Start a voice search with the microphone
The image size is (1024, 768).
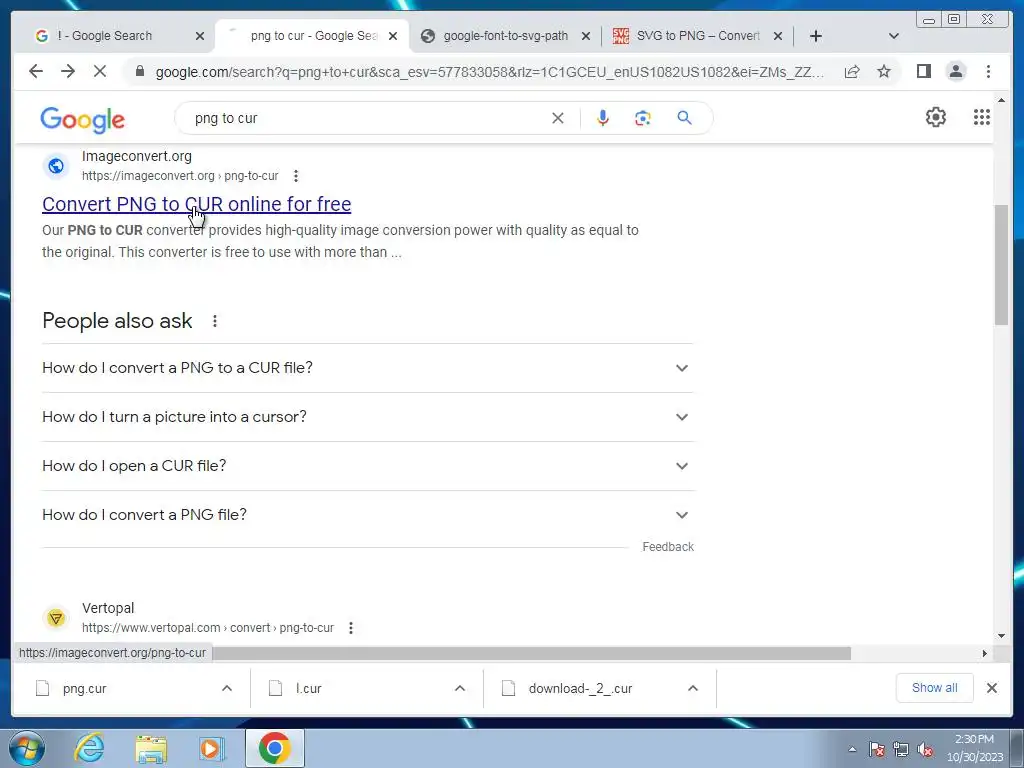pyautogui.click(x=603, y=118)
